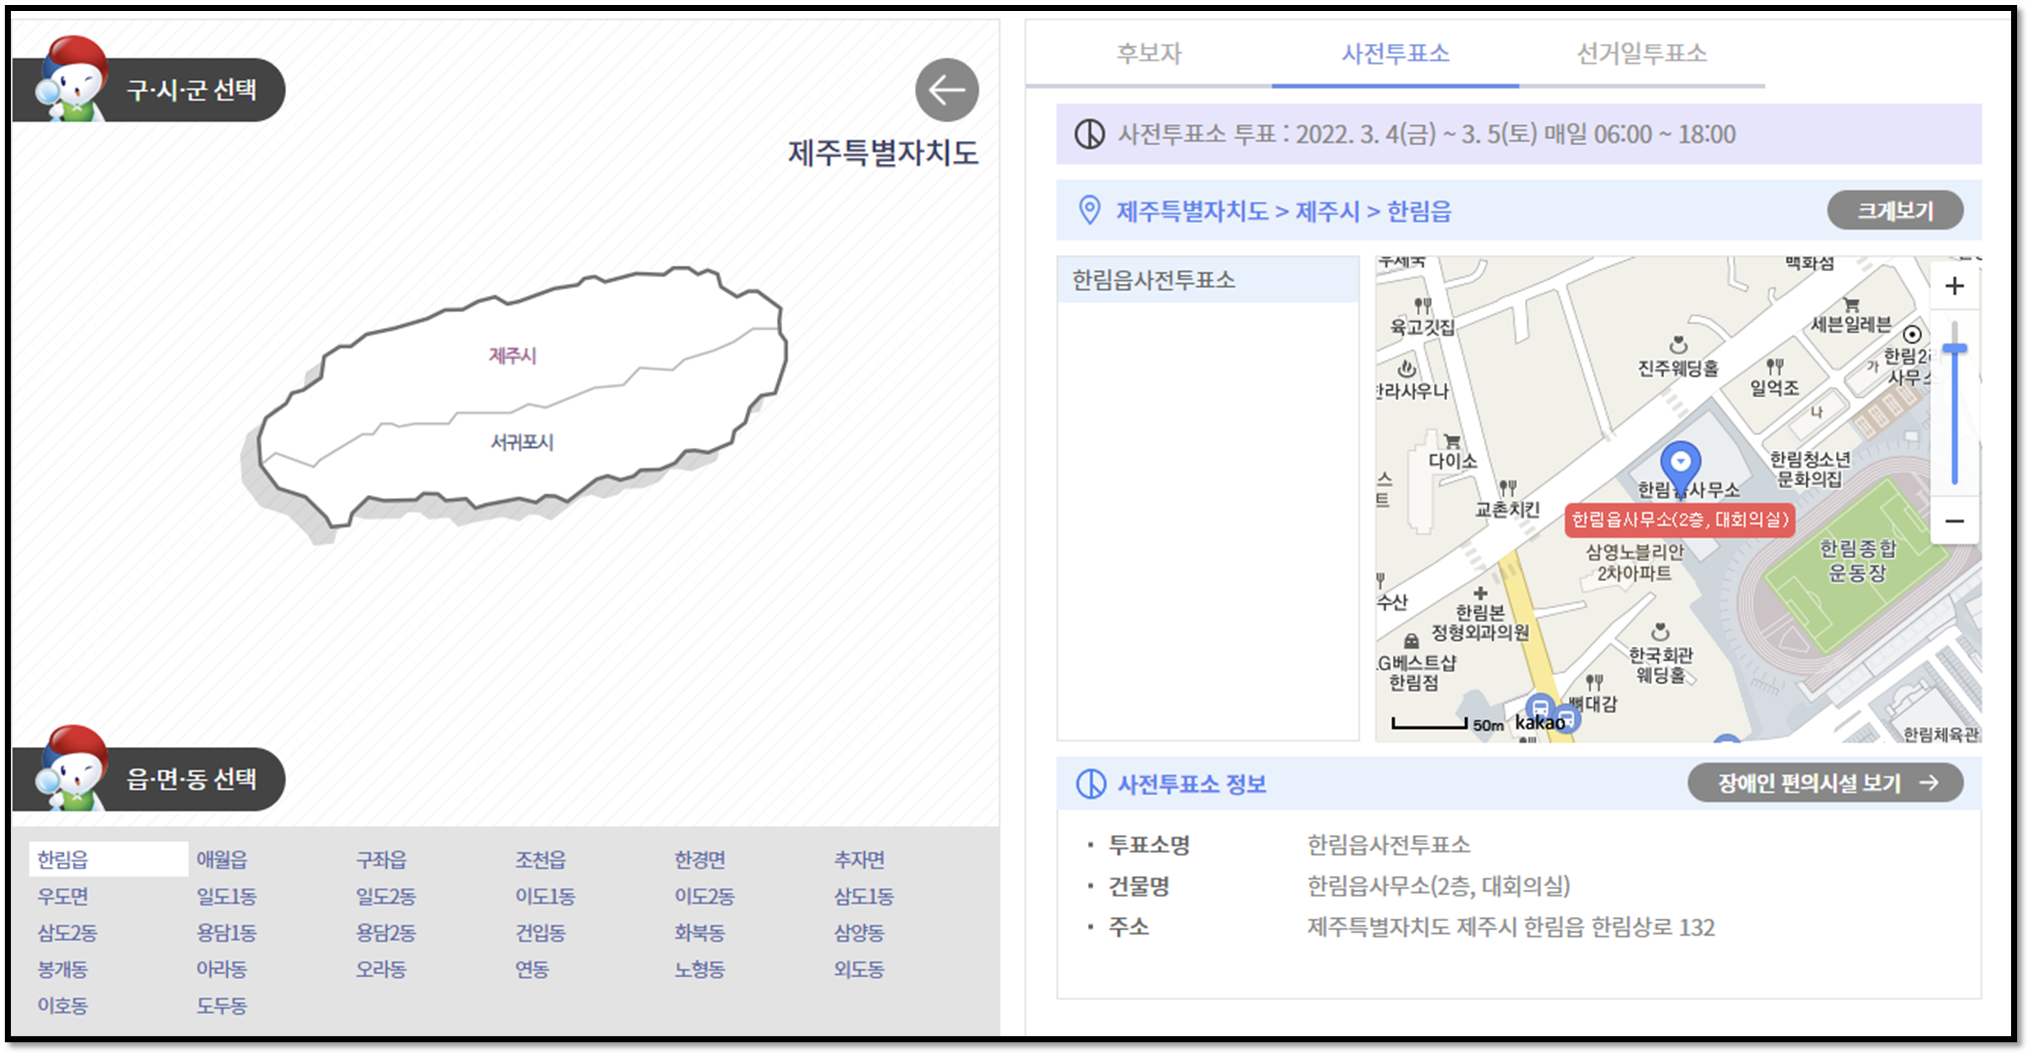Zoom out with the map minus button
The height and width of the screenshot is (1055, 2030).
click(x=1954, y=522)
